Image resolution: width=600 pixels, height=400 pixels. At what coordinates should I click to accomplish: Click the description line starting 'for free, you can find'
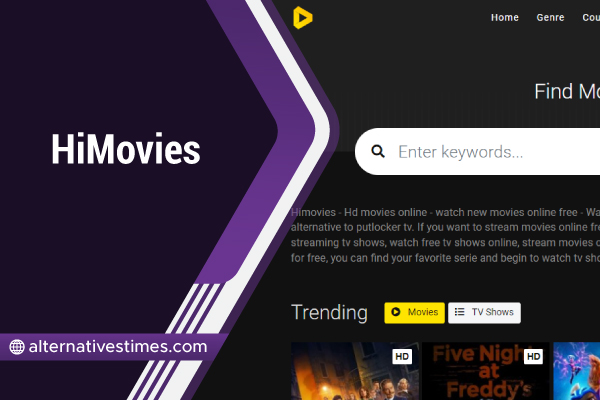click(445, 258)
